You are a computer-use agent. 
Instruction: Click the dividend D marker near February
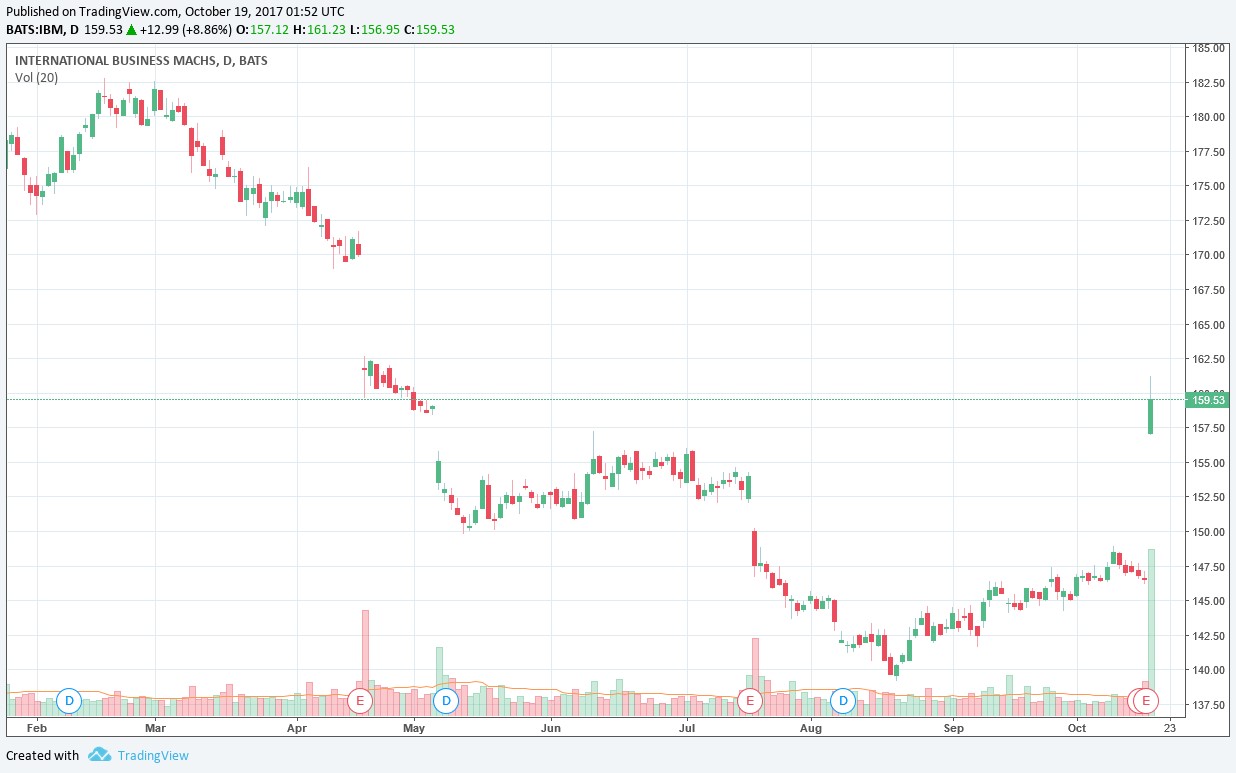click(x=69, y=701)
